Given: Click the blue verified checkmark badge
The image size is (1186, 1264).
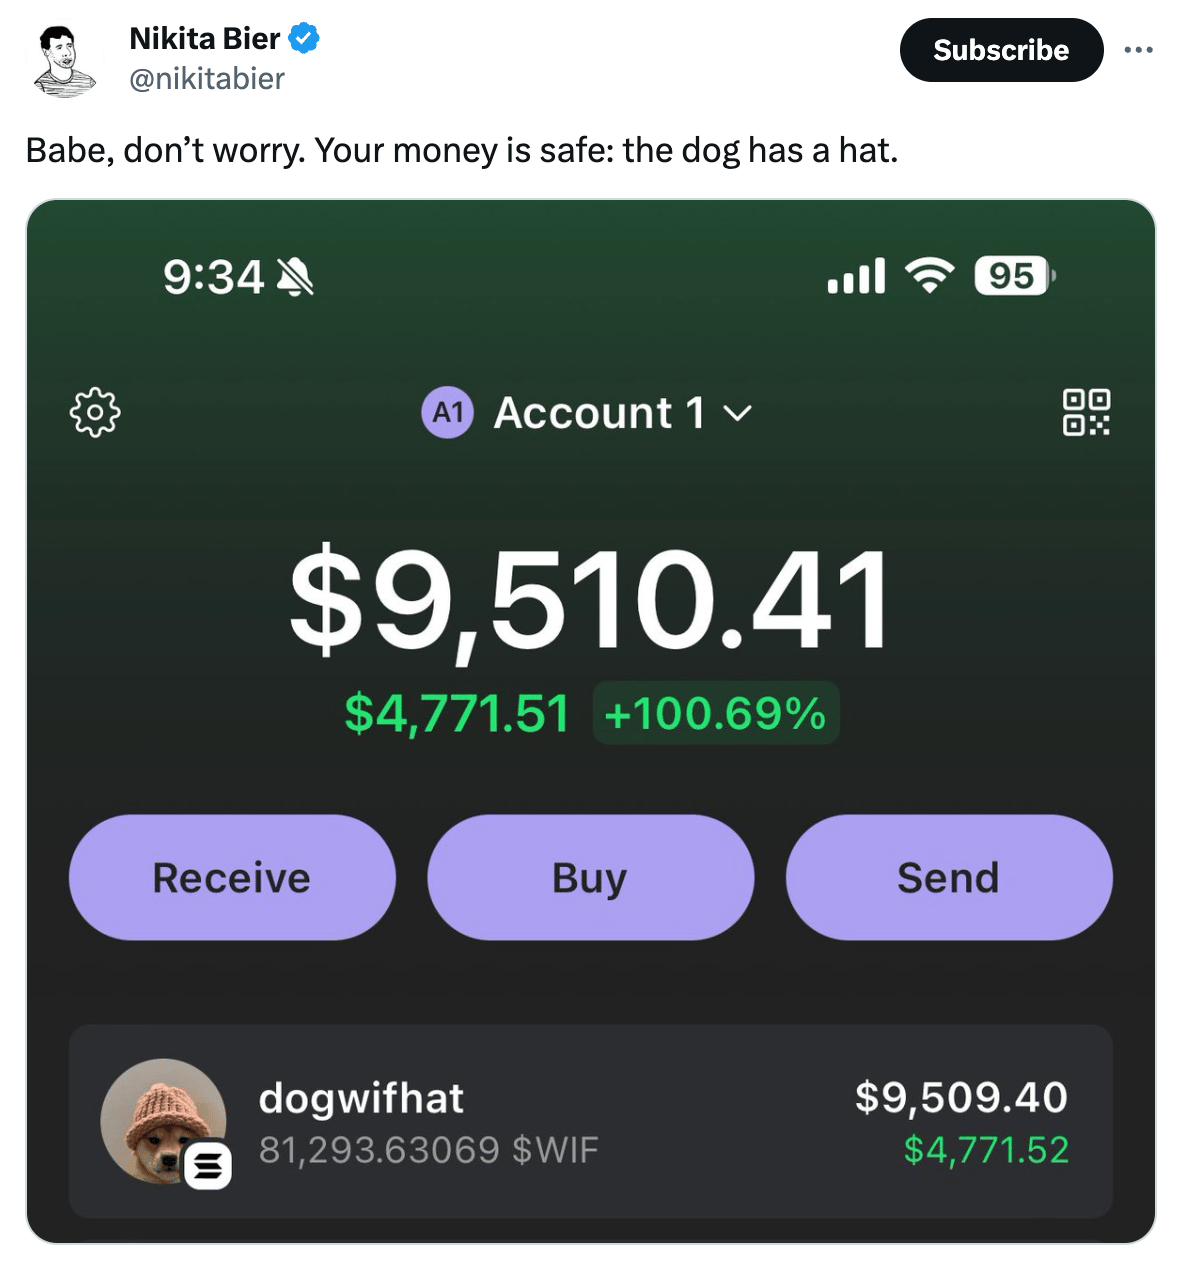Looking at the screenshot, I should (x=304, y=39).
